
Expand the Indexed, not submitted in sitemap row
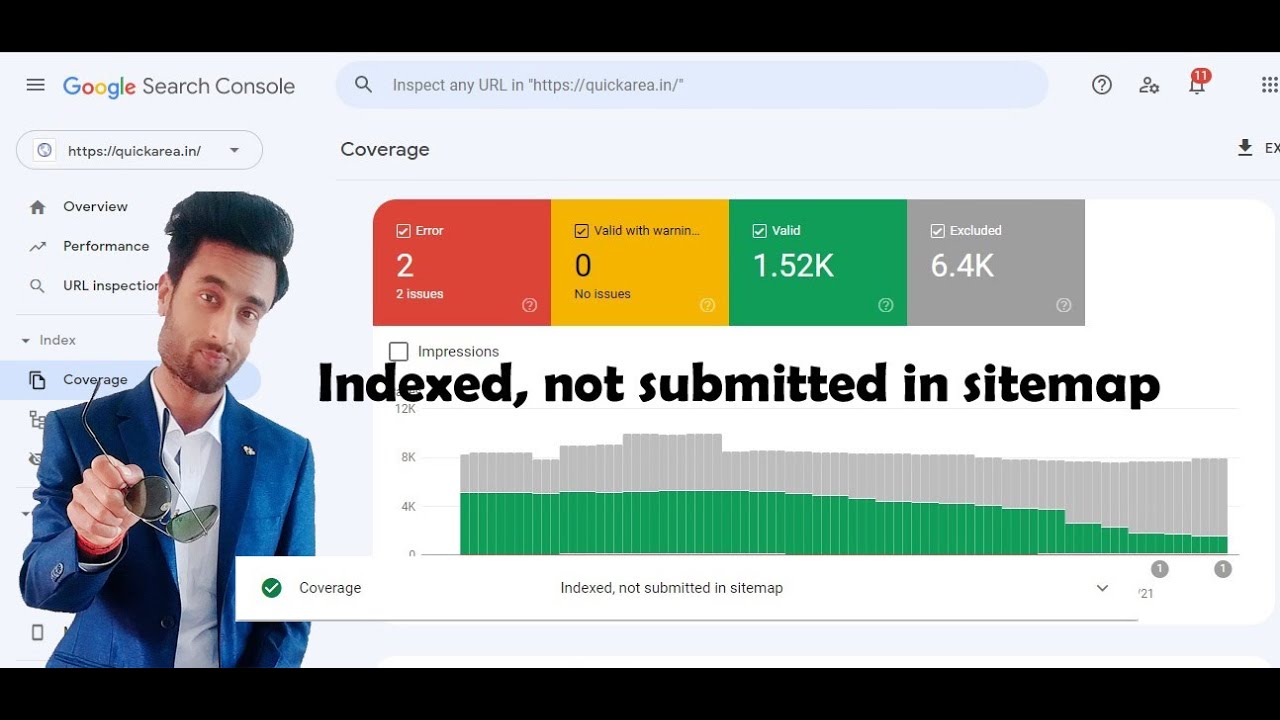click(x=1101, y=587)
